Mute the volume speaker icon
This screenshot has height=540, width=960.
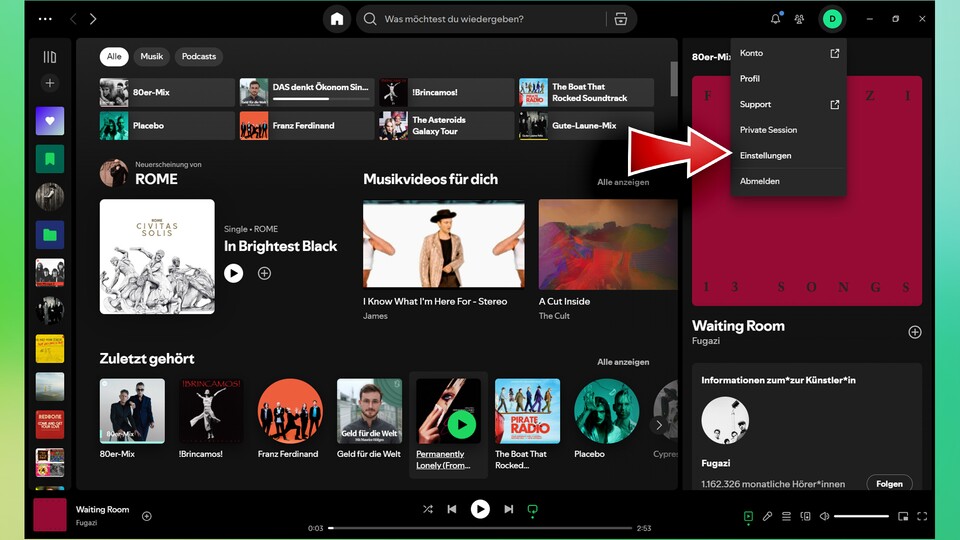pyautogui.click(x=824, y=516)
